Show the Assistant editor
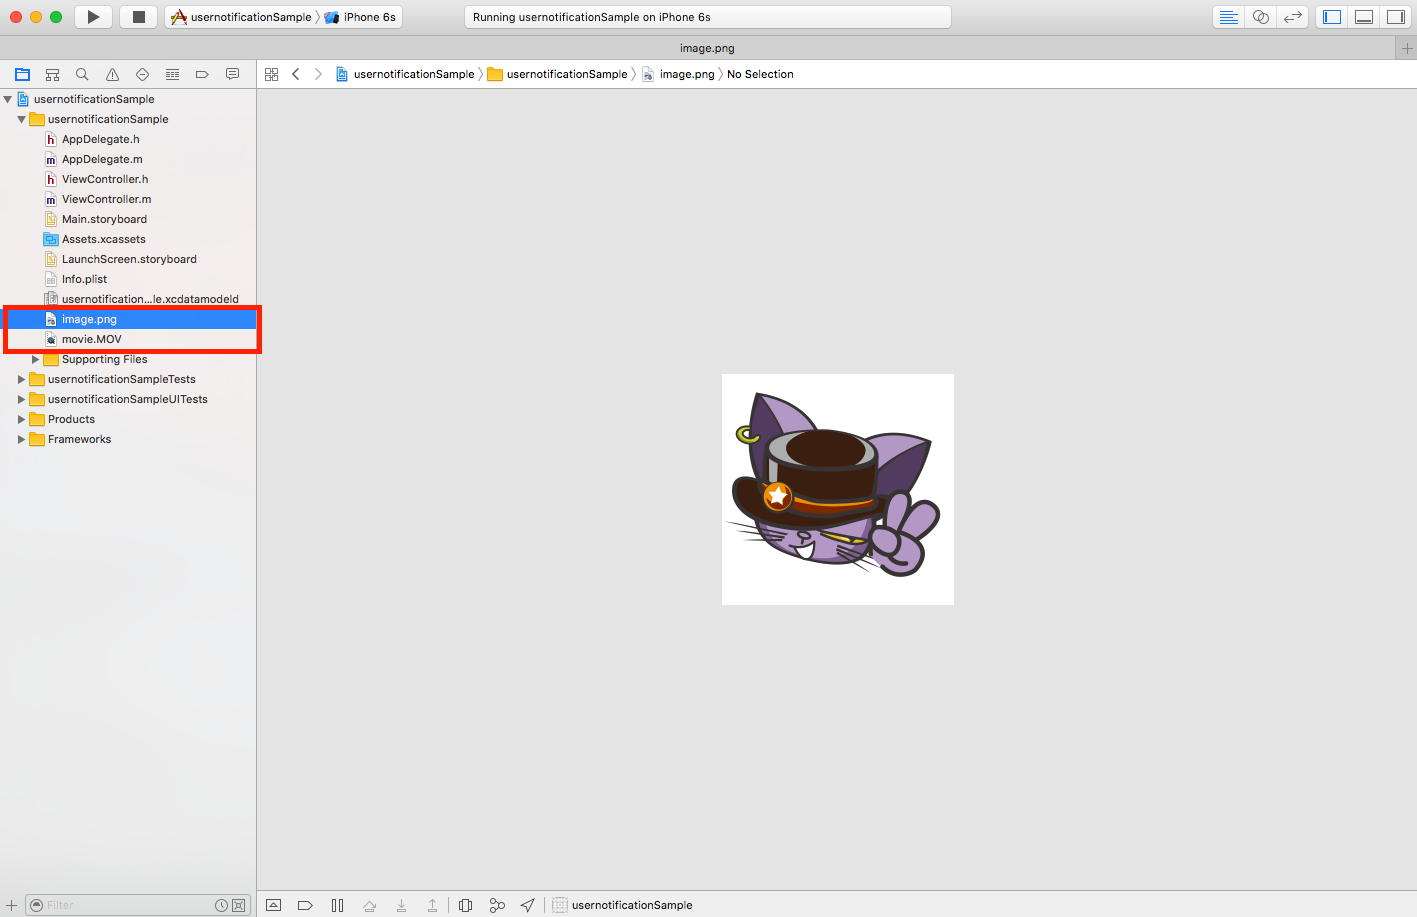 pos(1261,17)
